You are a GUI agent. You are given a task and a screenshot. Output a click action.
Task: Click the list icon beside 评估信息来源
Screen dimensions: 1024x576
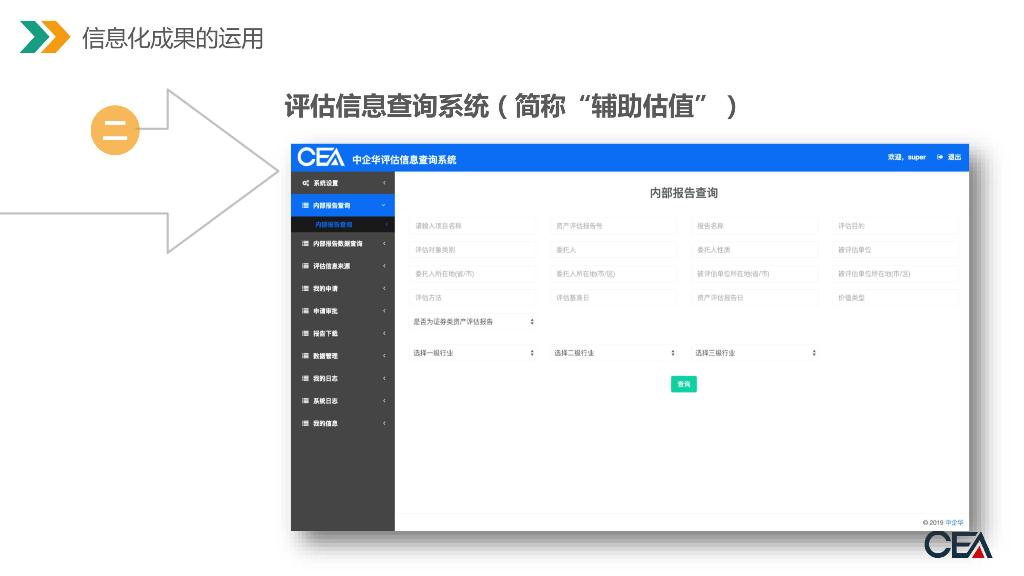coord(305,266)
